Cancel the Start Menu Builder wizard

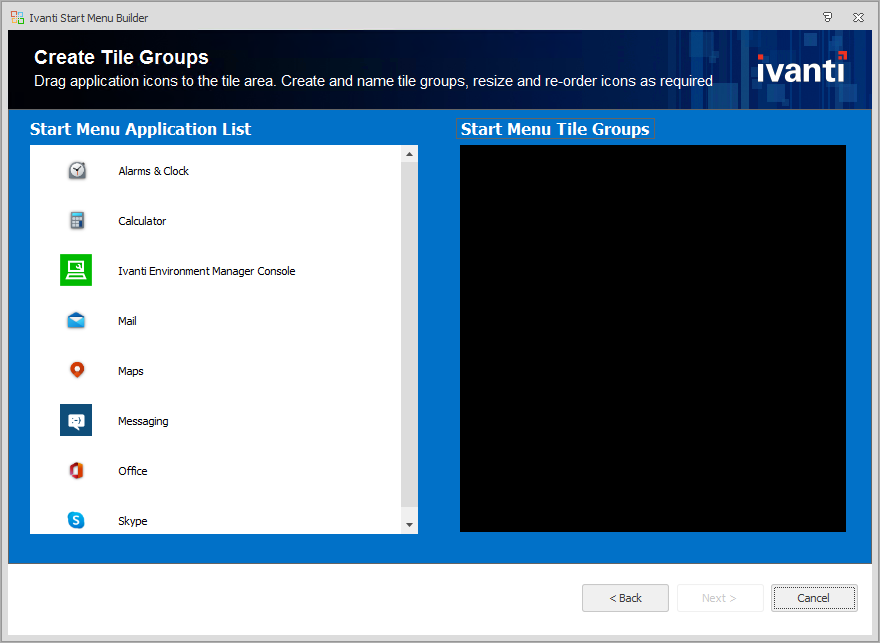[814, 598]
